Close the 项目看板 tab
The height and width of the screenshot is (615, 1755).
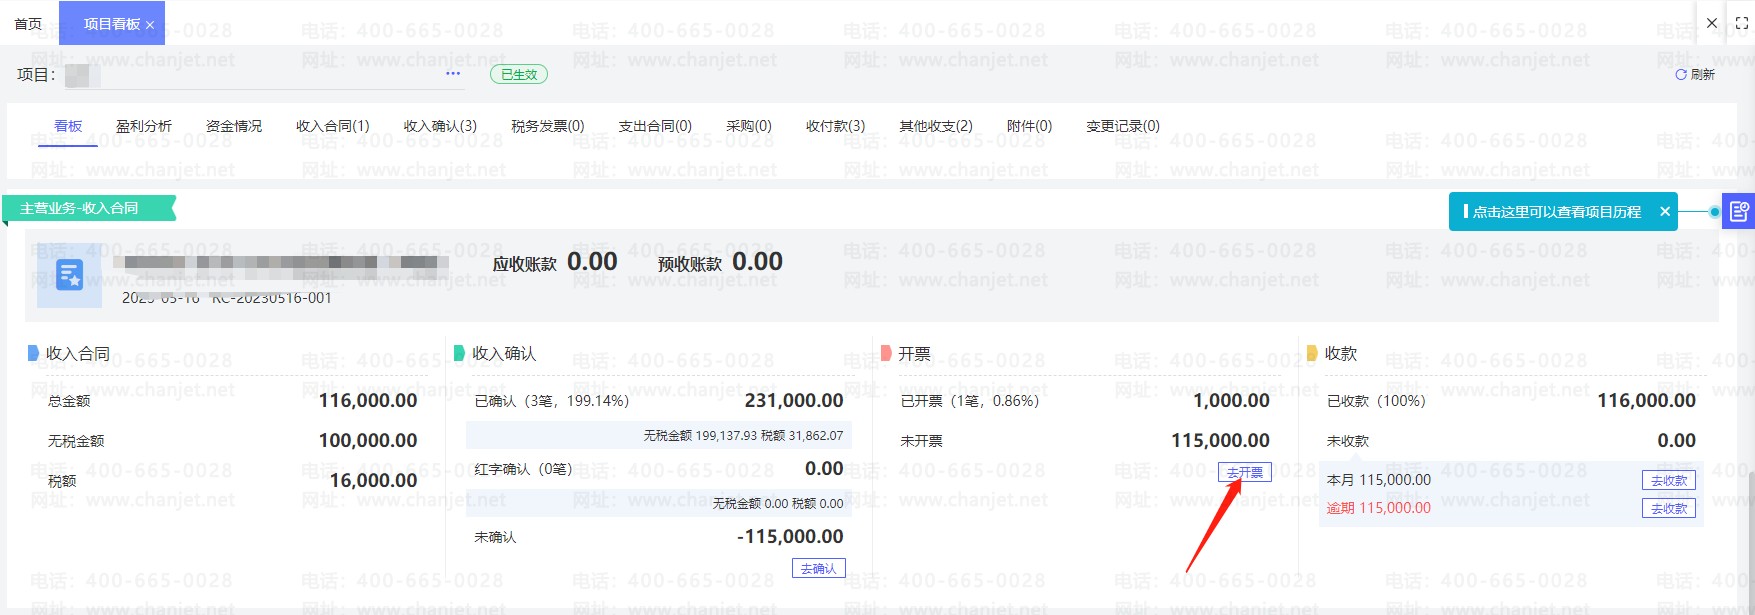coord(150,25)
